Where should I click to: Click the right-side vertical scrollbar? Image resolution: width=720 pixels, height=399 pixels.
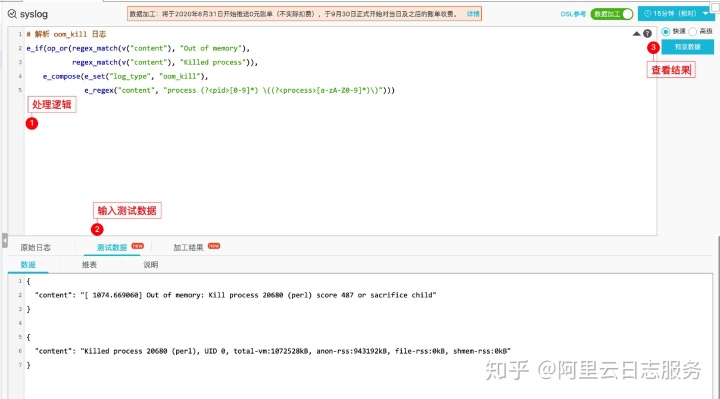coord(718,317)
